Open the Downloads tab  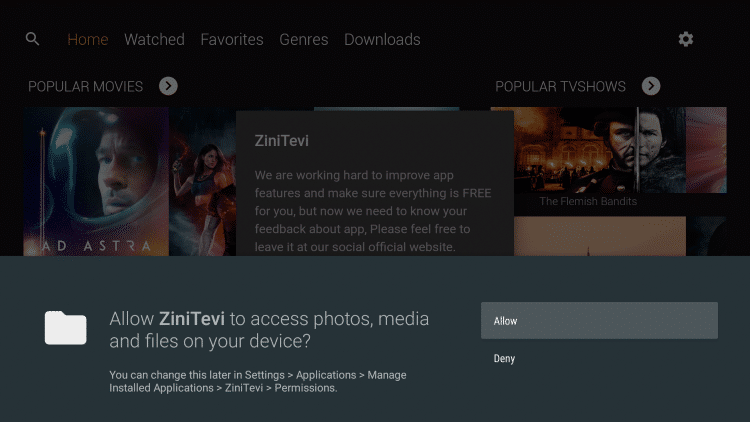pyautogui.click(x=382, y=39)
